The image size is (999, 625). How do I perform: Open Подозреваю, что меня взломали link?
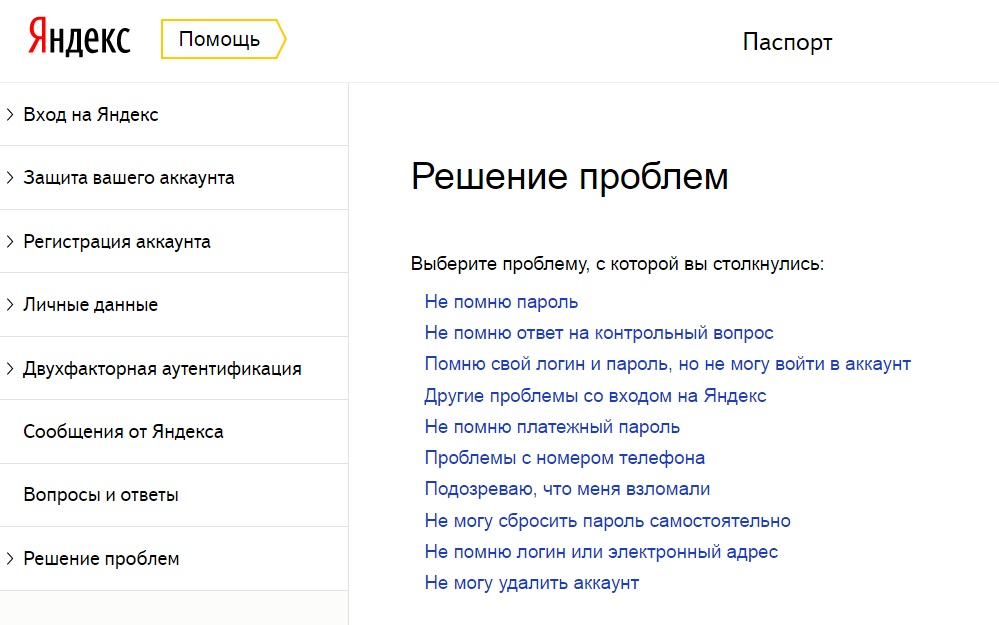click(x=567, y=489)
